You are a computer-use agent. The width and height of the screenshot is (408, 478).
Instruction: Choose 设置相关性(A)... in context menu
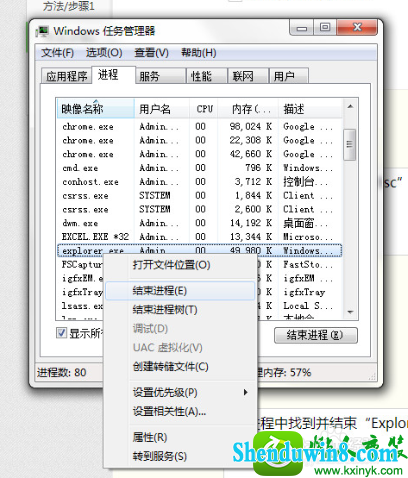pyautogui.click(x=180, y=412)
